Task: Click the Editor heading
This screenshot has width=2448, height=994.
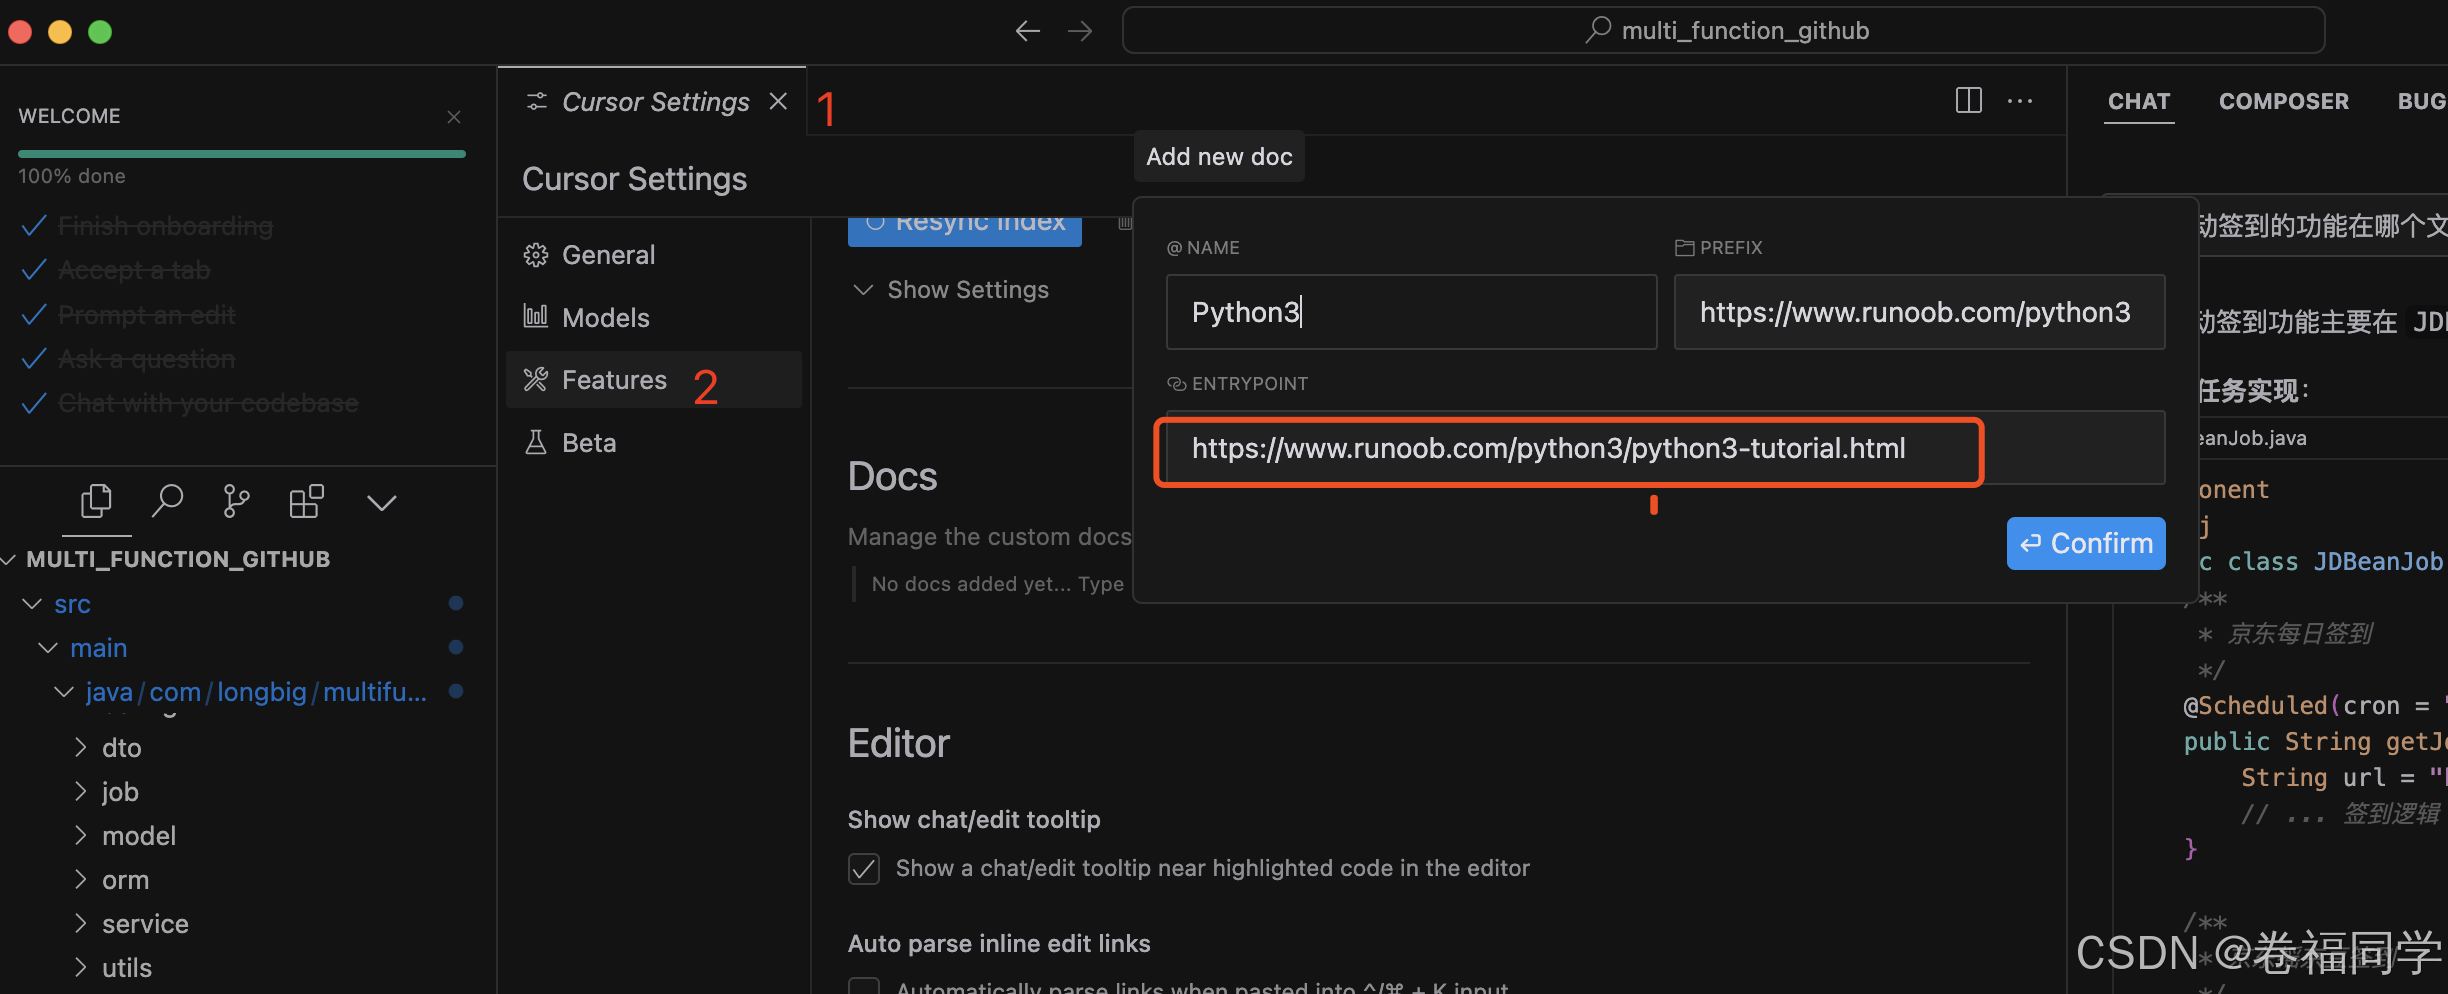Action: [x=898, y=744]
